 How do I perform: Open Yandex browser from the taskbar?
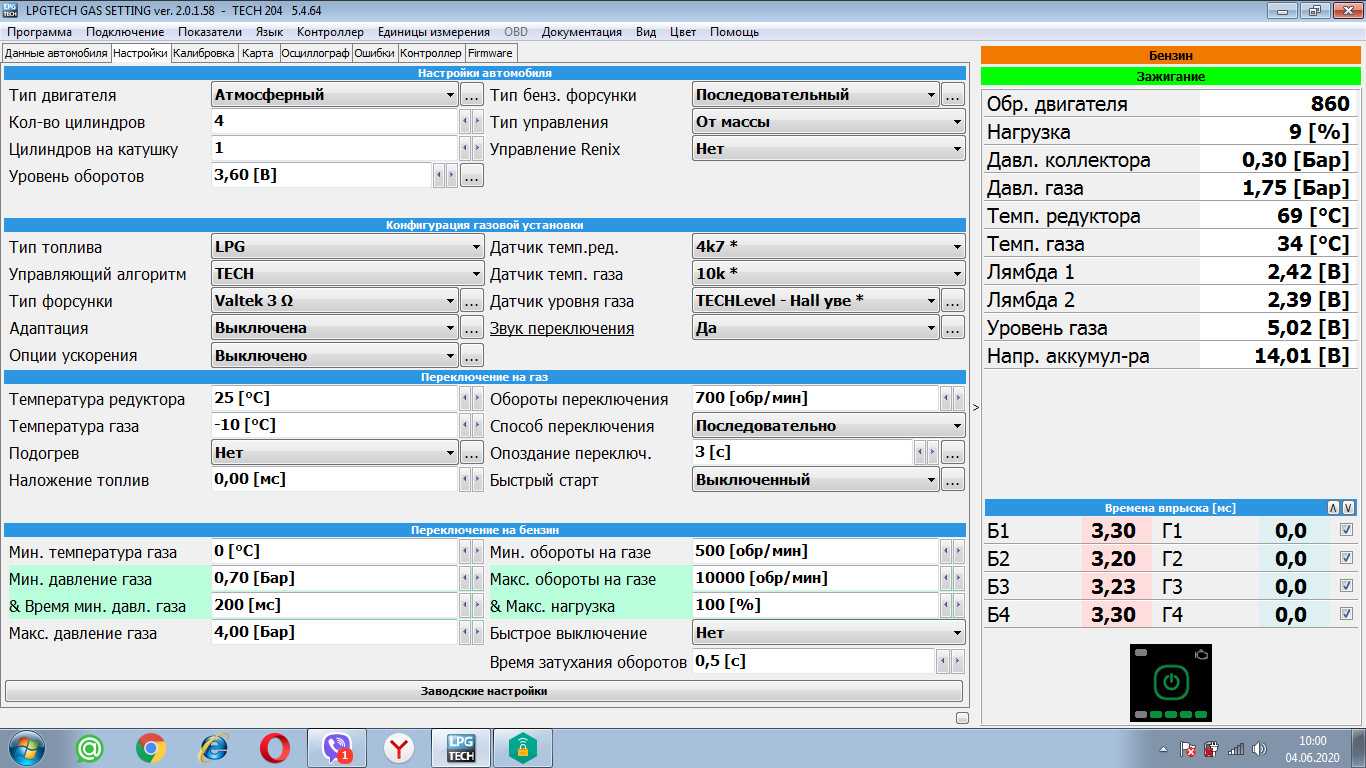pyautogui.click(x=399, y=748)
